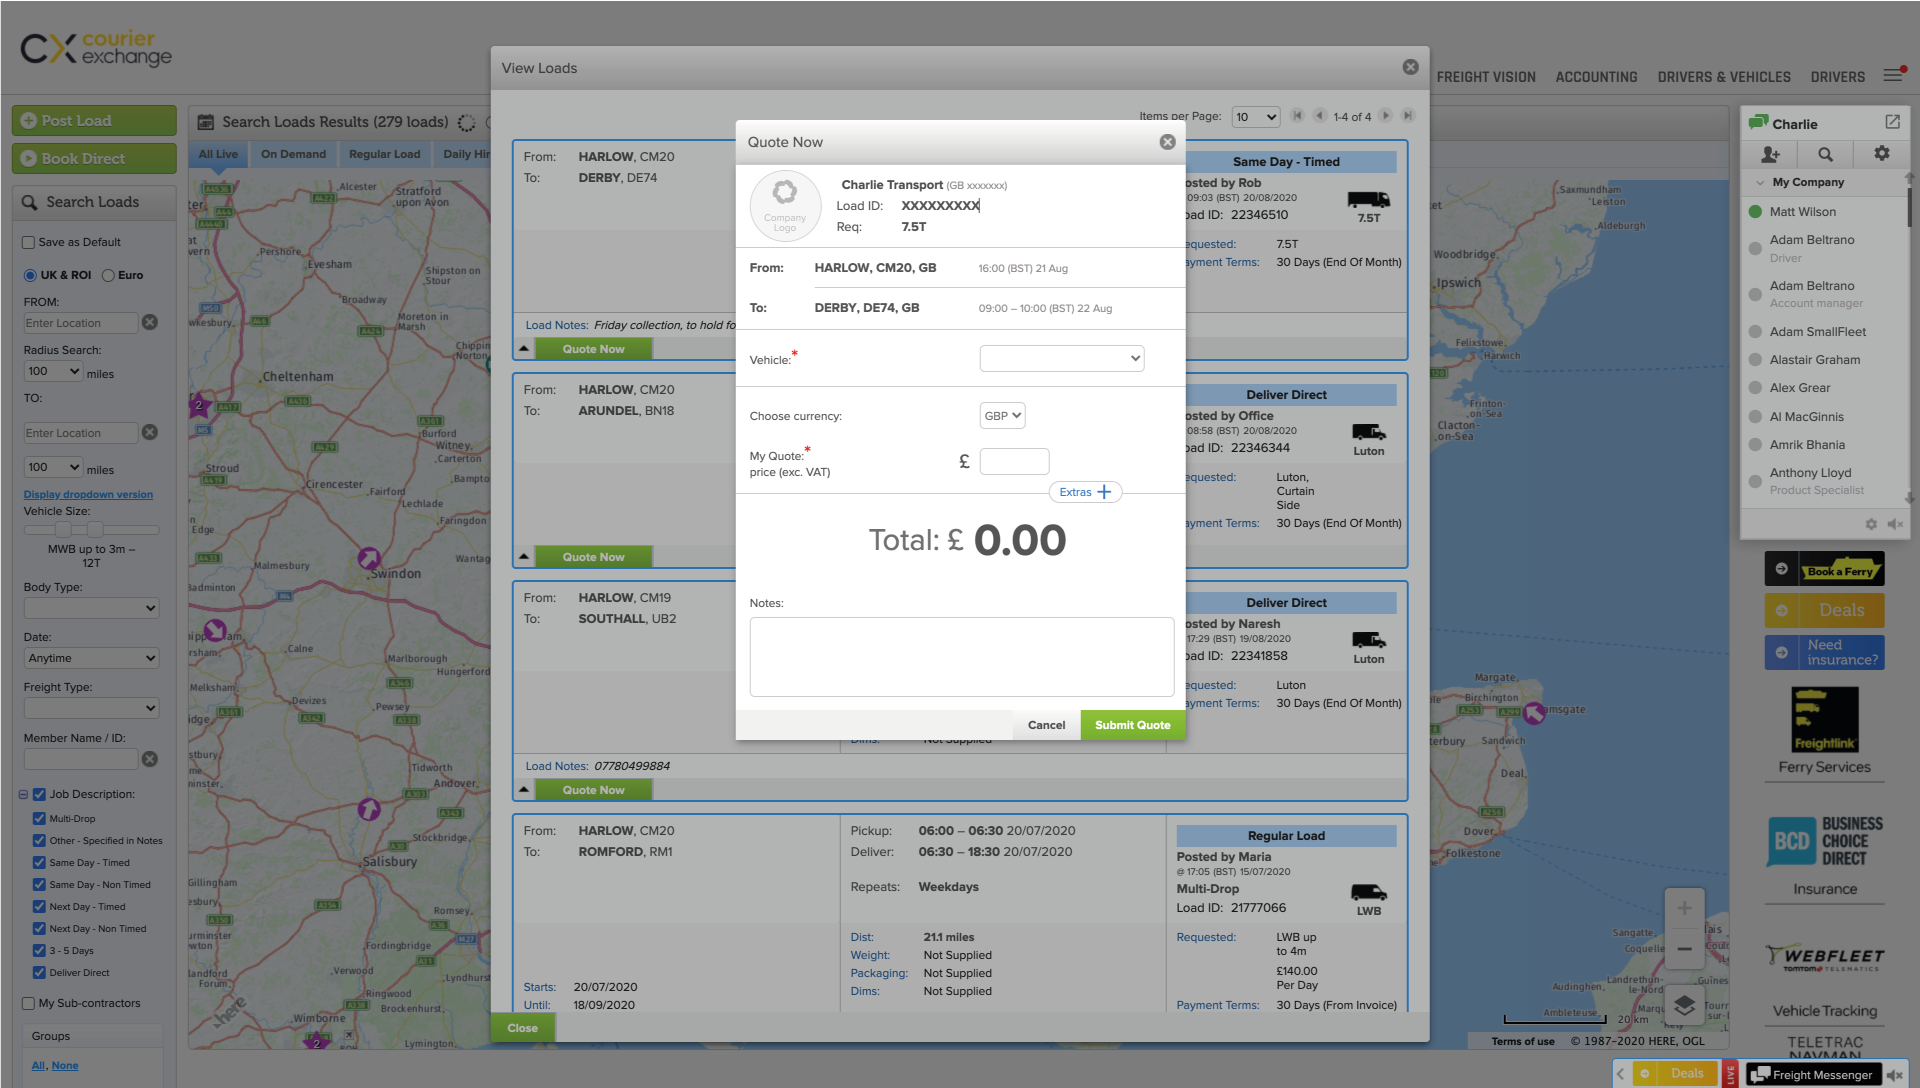Select the Euro radio button
The width and height of the screenshot is (1920, 1088).
tap(108, 275)
